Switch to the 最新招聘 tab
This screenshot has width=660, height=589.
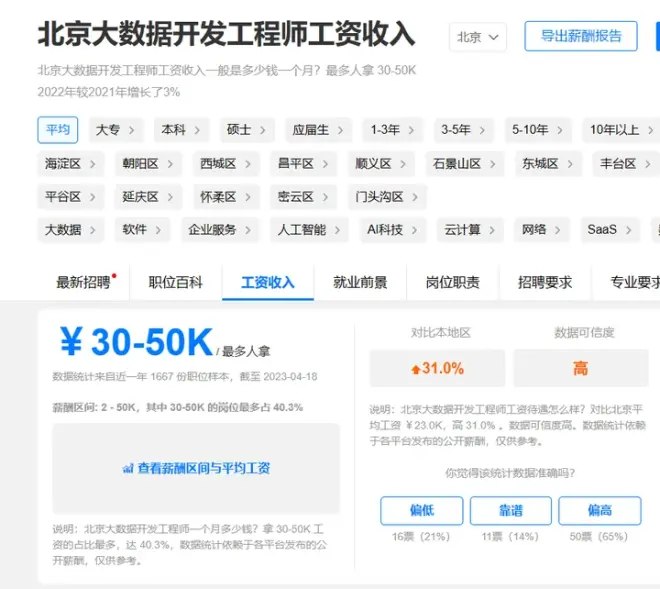coord(84,283)
